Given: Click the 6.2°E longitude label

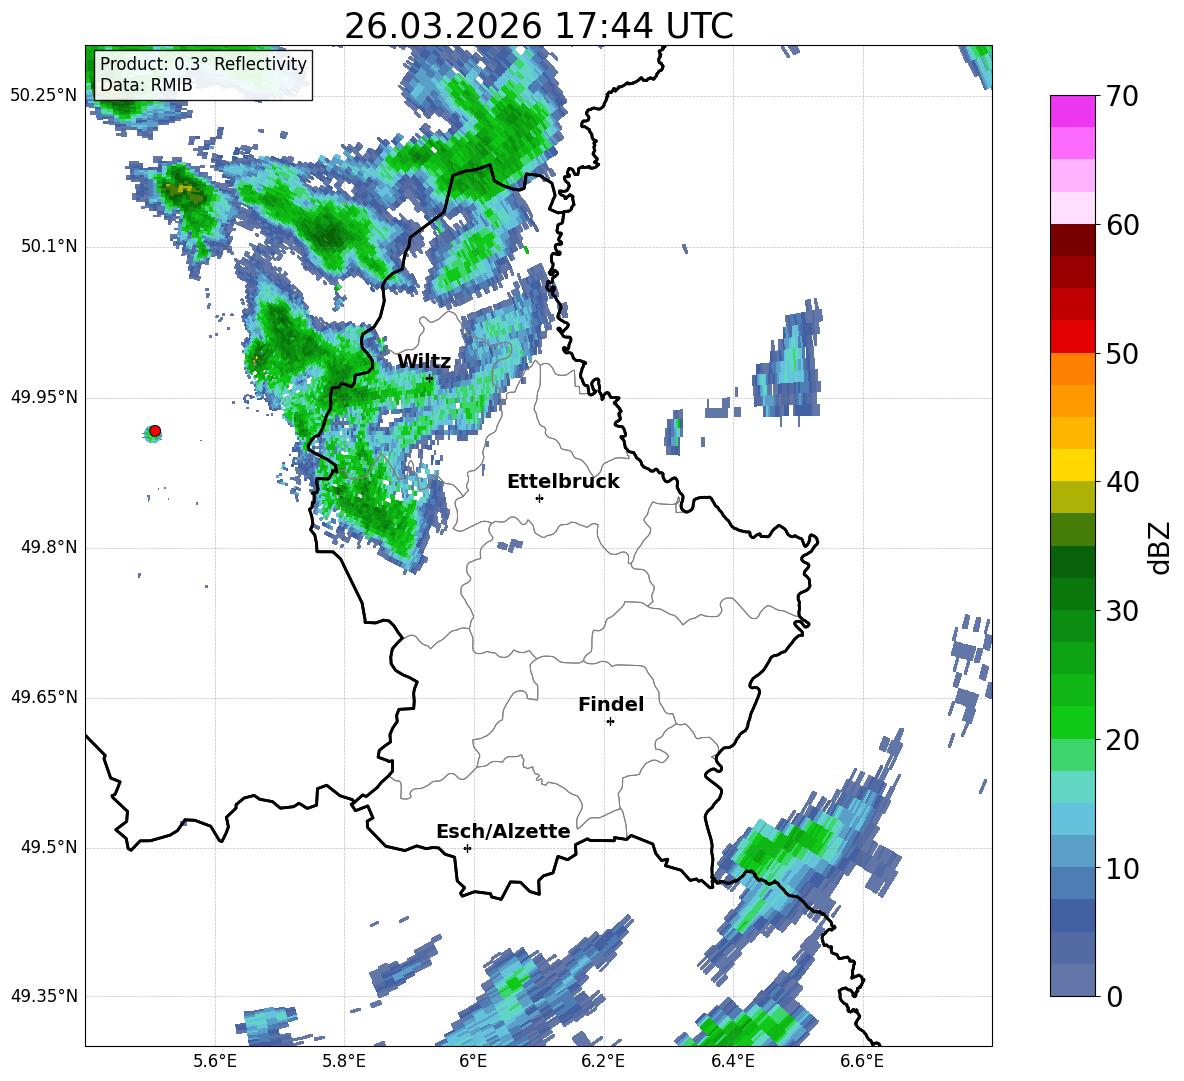Looking at the screenshot, I should pyautogui.click(x=603, y=1061).
